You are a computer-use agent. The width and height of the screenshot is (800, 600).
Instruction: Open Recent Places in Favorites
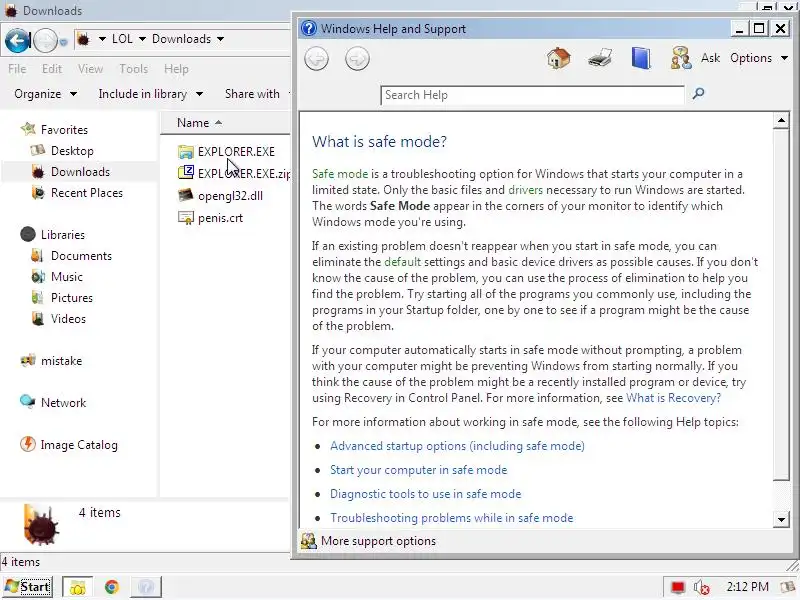tap(87, 193)
